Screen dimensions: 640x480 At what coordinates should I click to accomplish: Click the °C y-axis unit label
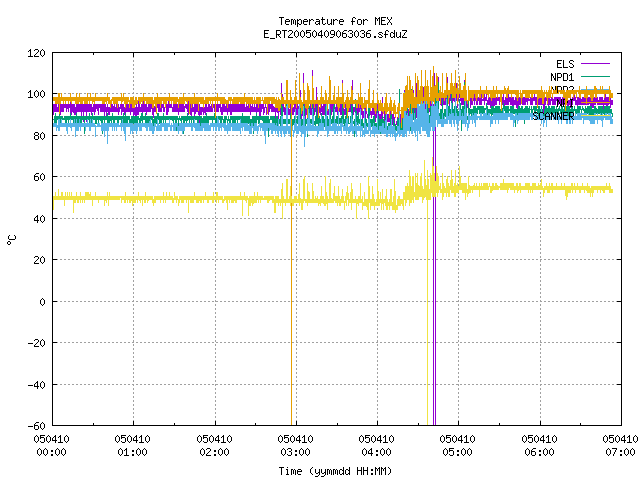[x=12, y=240]
